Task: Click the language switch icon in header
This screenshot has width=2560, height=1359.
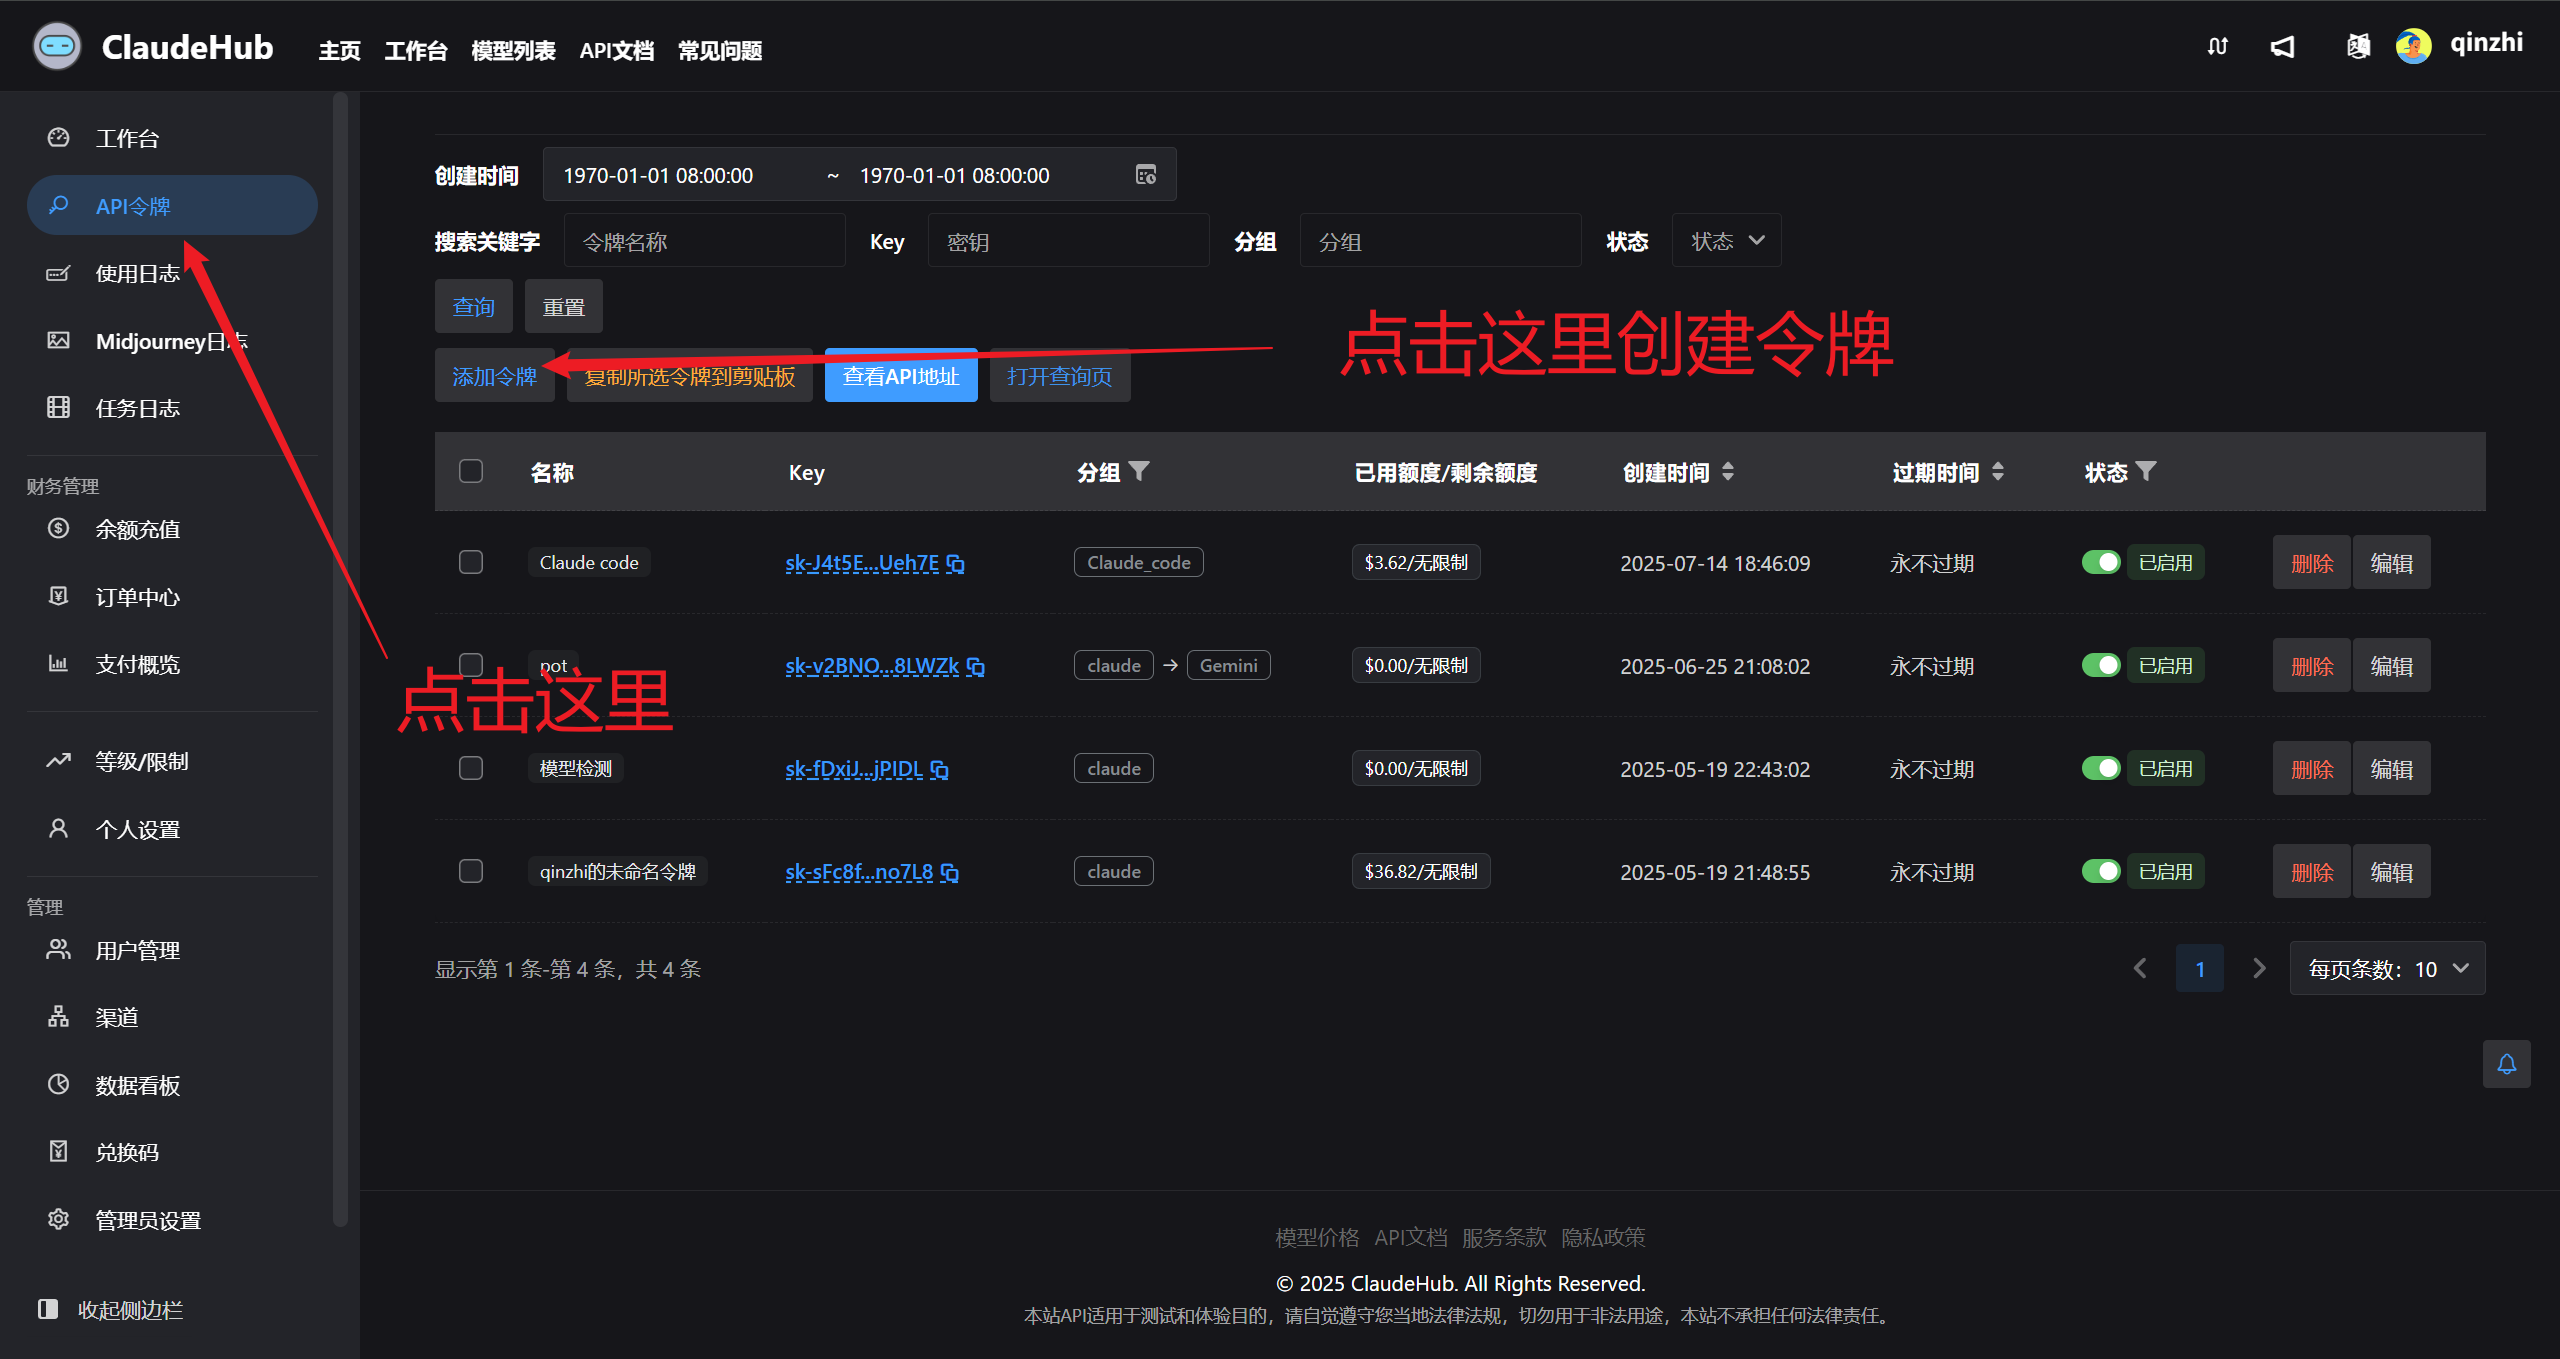Action: [x=2358, y=47]
